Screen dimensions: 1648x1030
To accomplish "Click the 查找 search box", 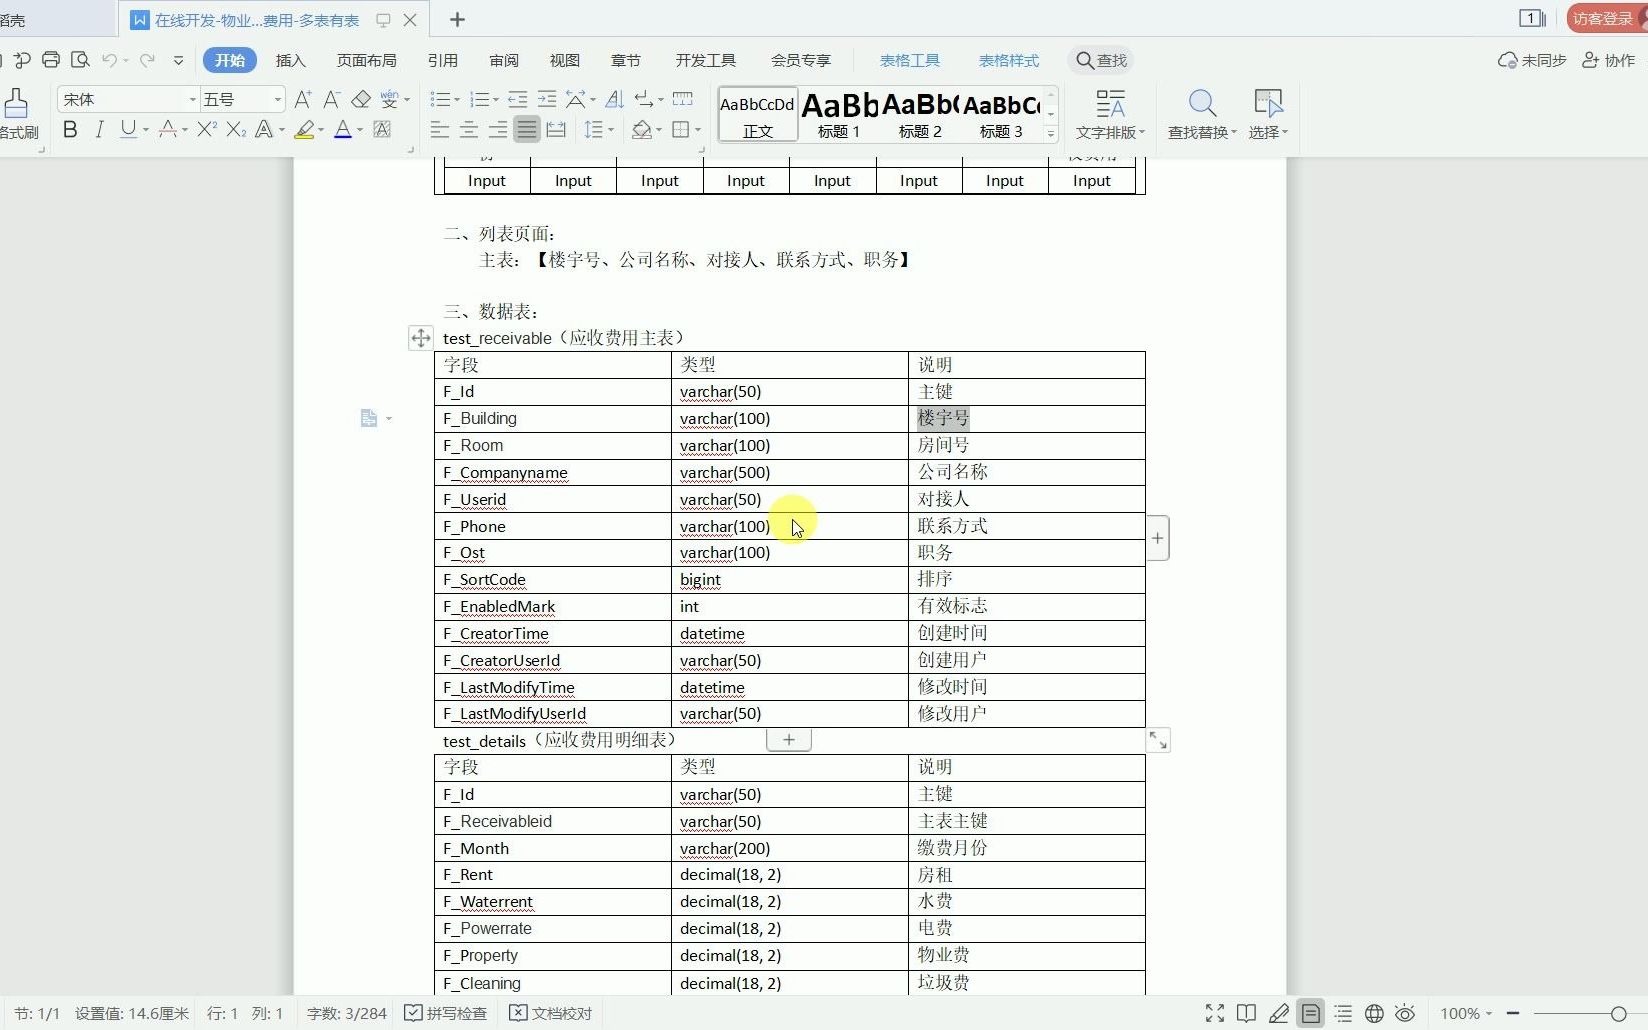I will 1101,60.
